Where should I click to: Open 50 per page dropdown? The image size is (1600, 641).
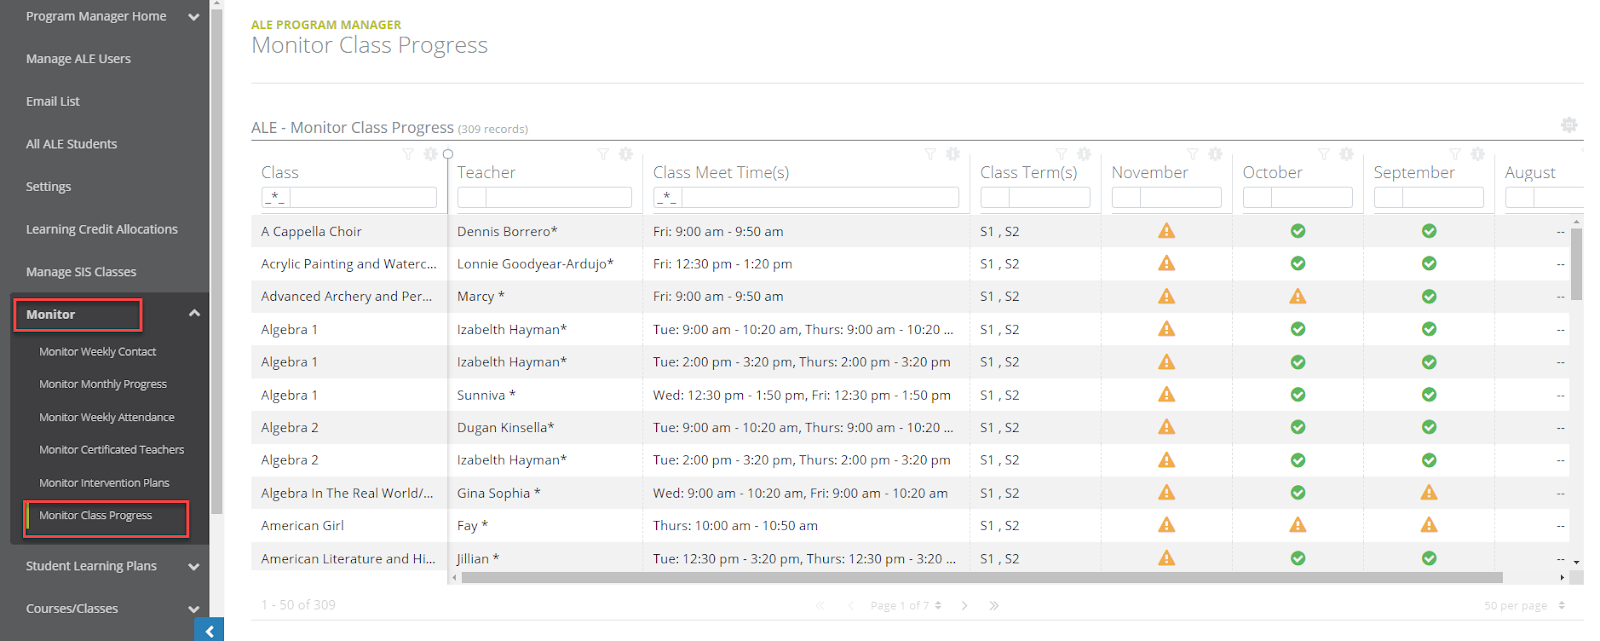click(x=1524, y=605)
